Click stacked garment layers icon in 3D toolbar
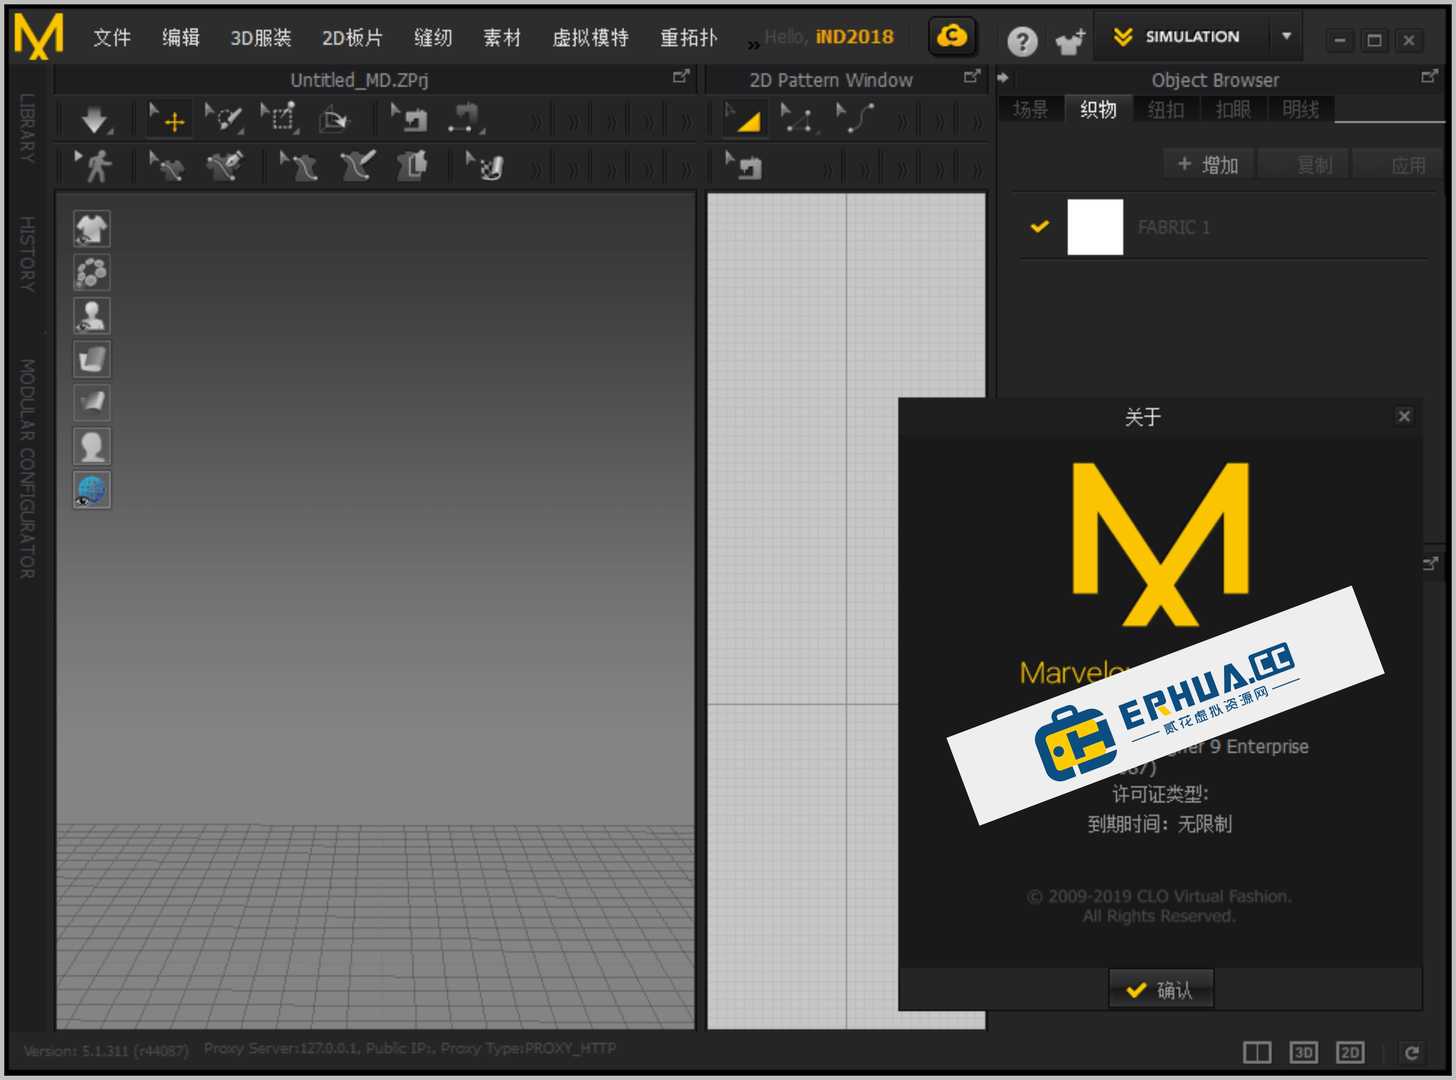The width and height of the screenshot is (1456, 1080). [x=411, y=166]
